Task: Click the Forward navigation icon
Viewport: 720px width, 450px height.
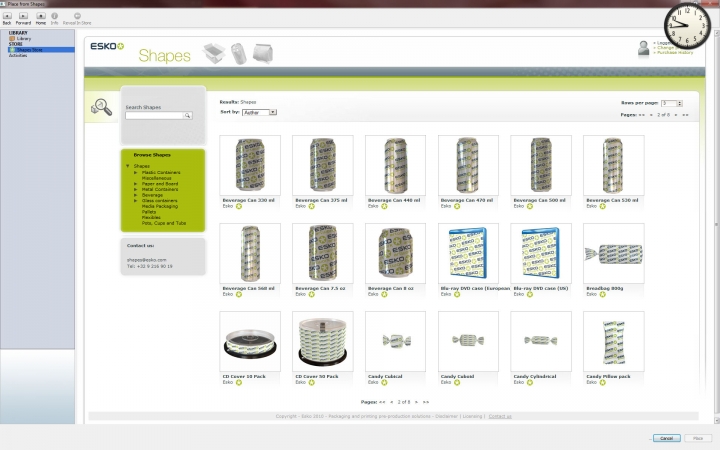Action: [x=23, y=16]
